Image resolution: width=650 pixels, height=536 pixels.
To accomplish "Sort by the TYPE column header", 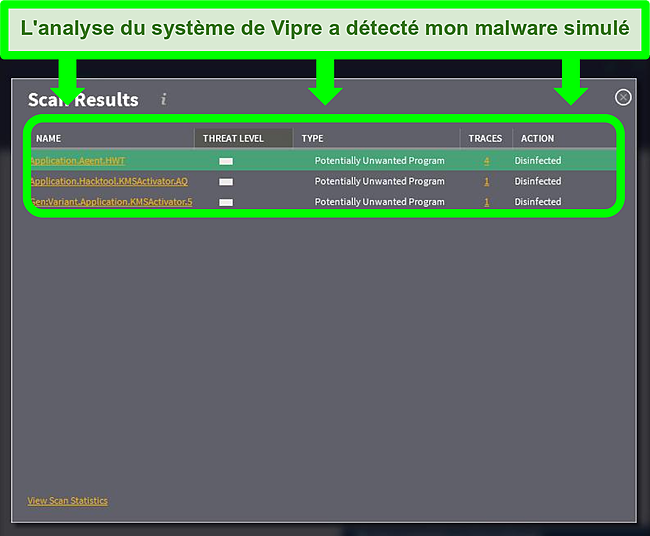I will [x=312, y=138].
